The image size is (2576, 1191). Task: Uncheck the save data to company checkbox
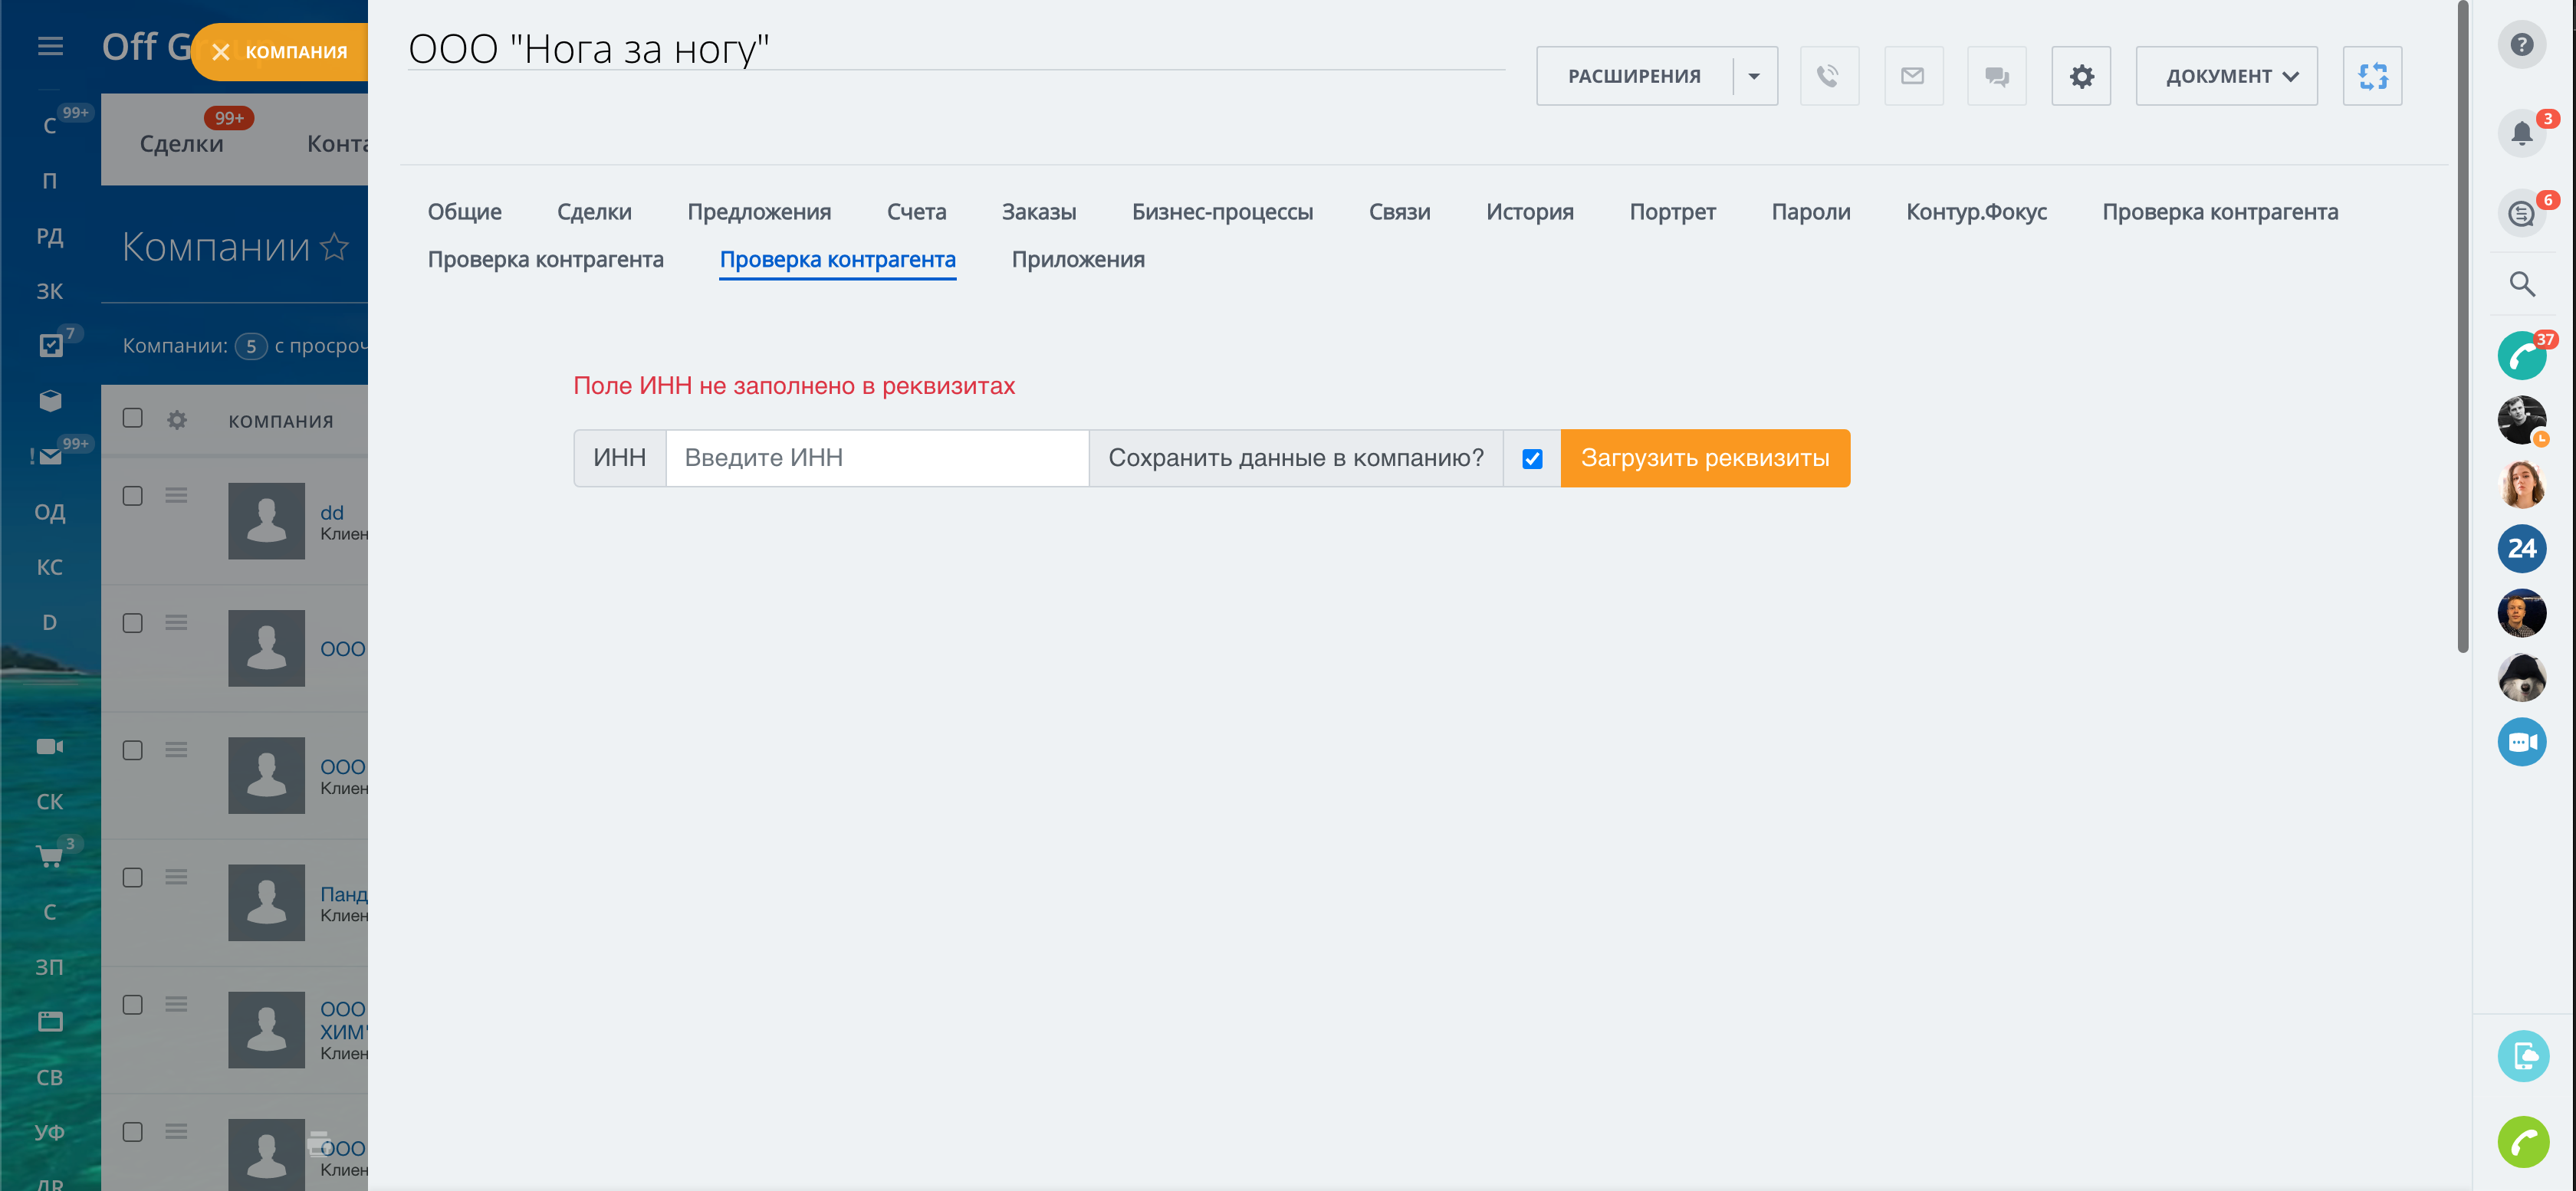point(1531,459)
